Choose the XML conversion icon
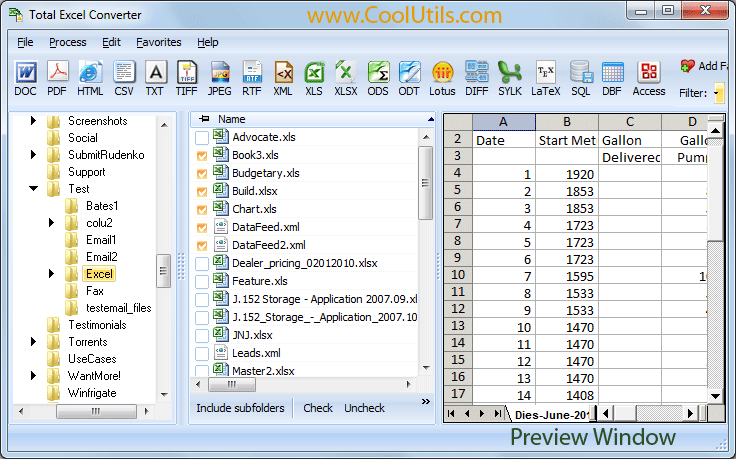 click(x=283, y=78)
